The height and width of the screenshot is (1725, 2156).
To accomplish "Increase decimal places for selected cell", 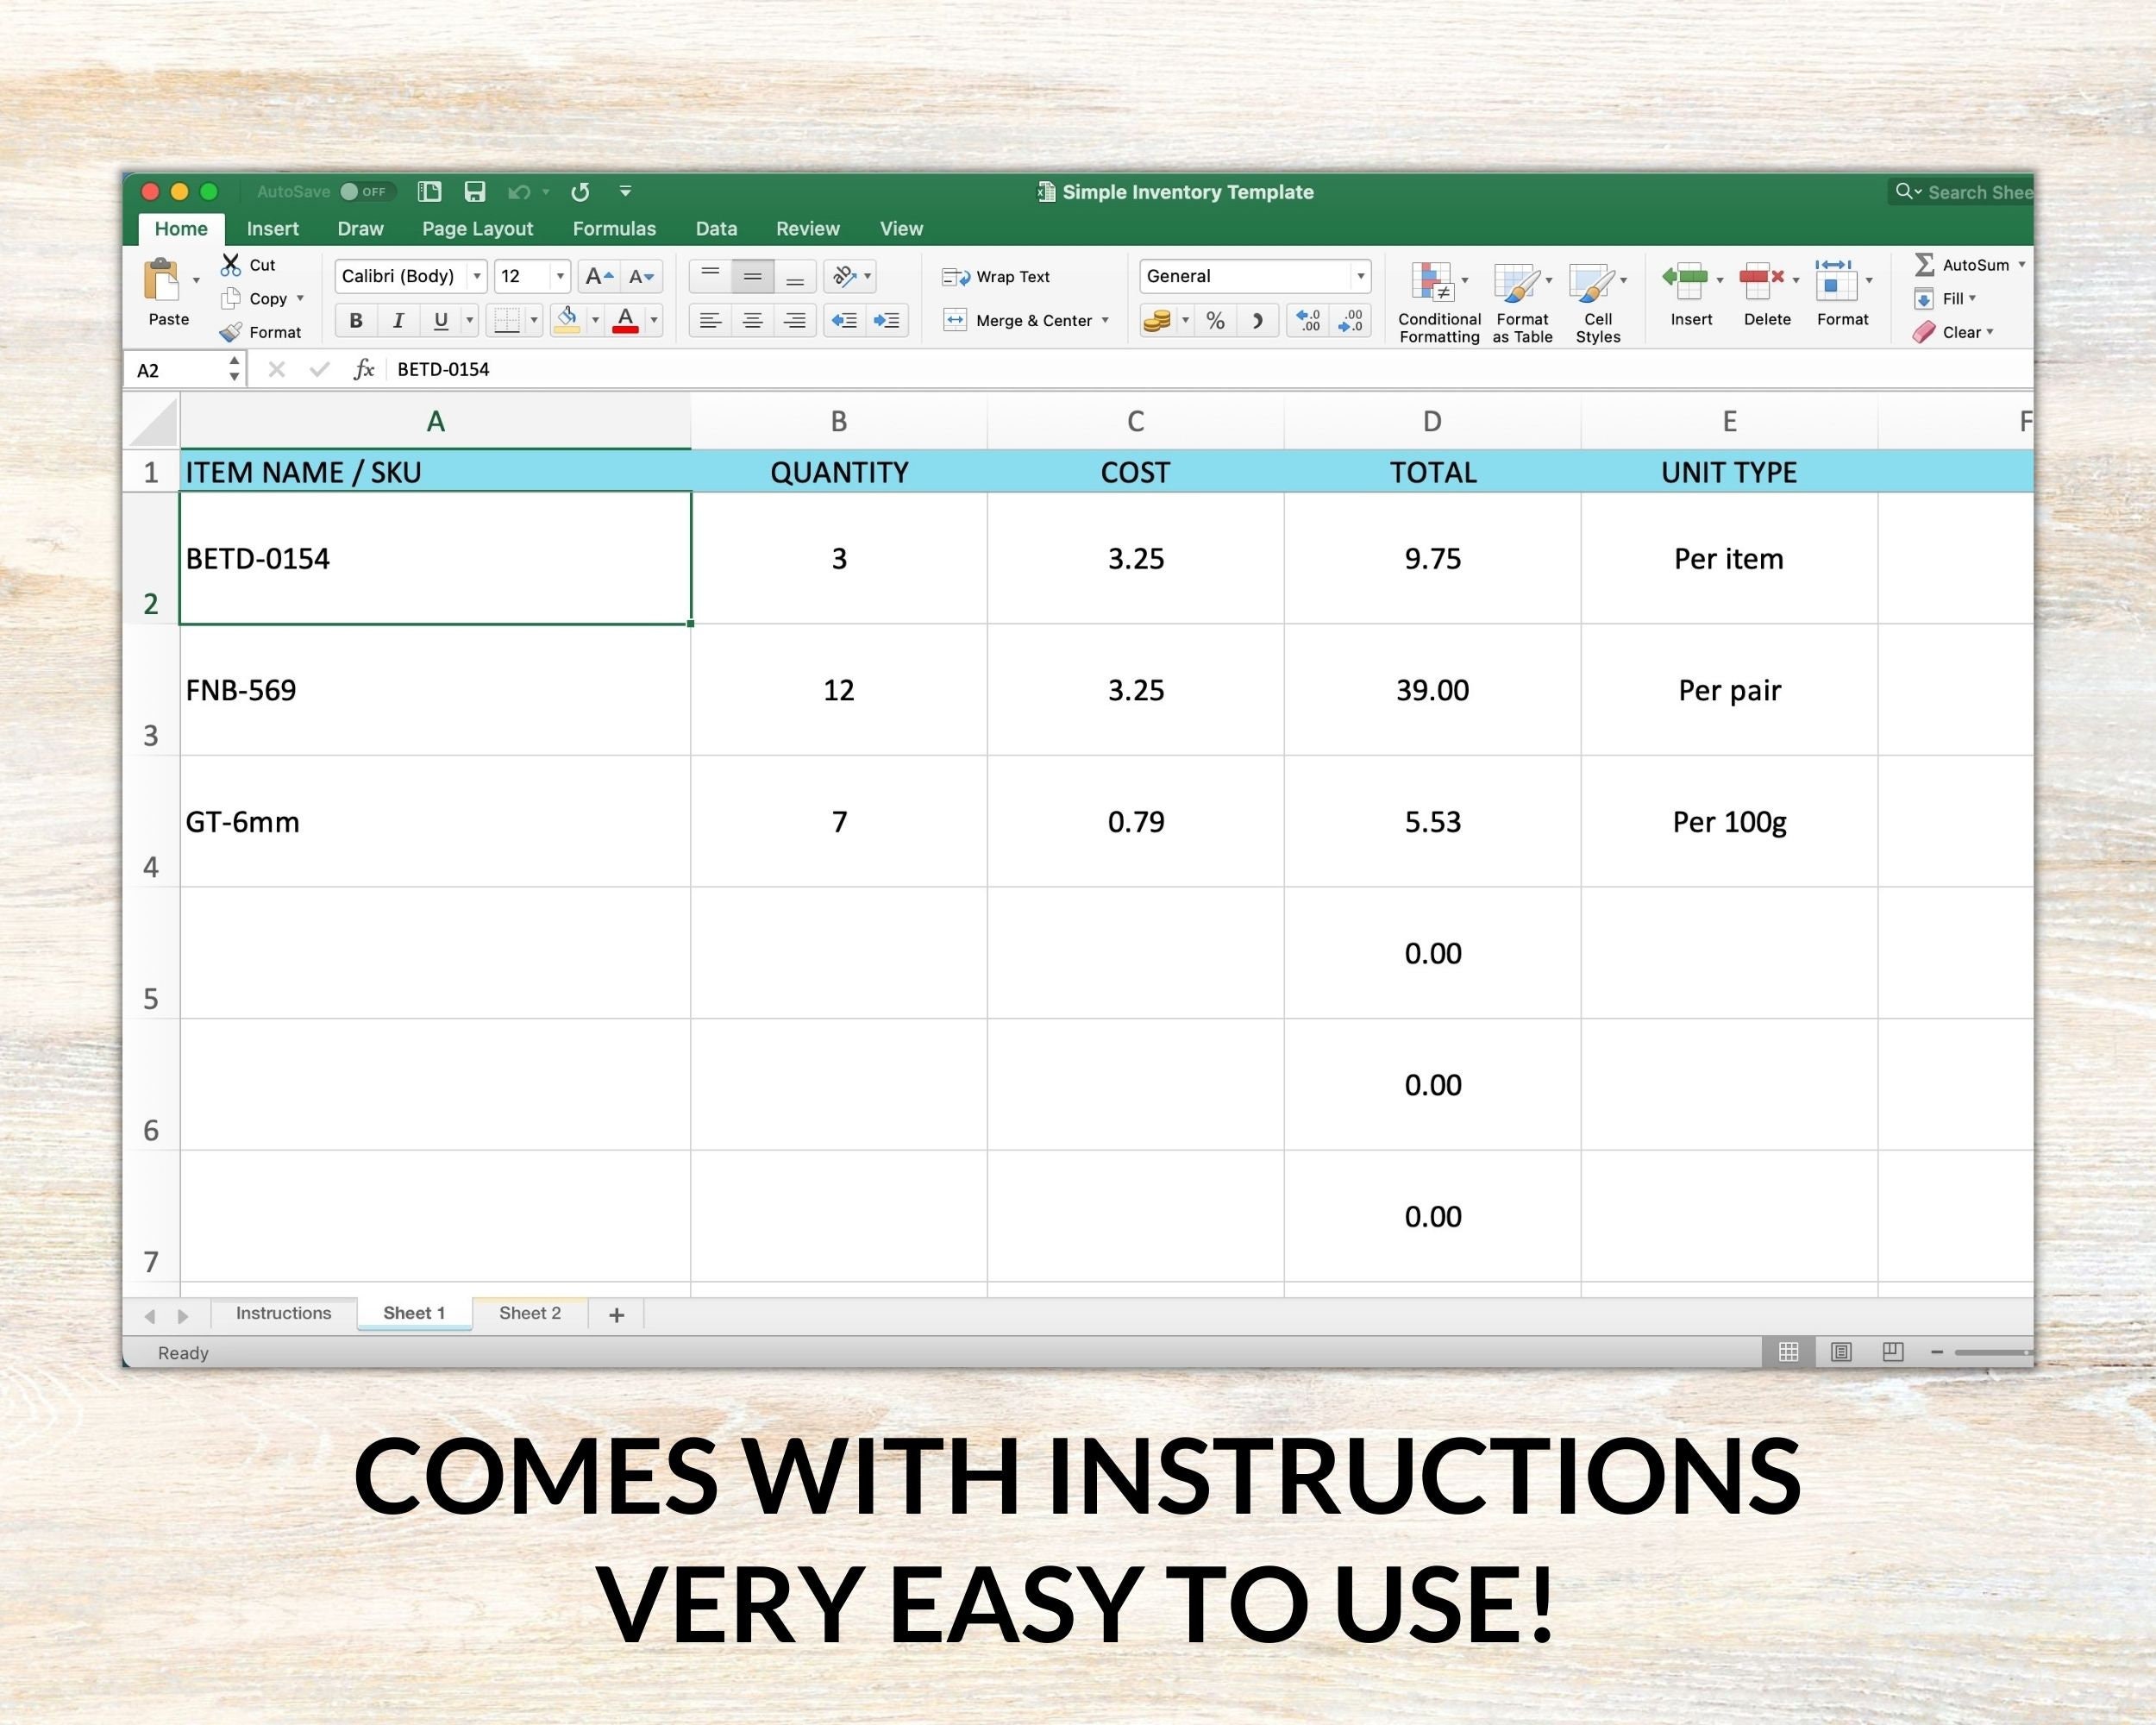I will (1308, 320).
